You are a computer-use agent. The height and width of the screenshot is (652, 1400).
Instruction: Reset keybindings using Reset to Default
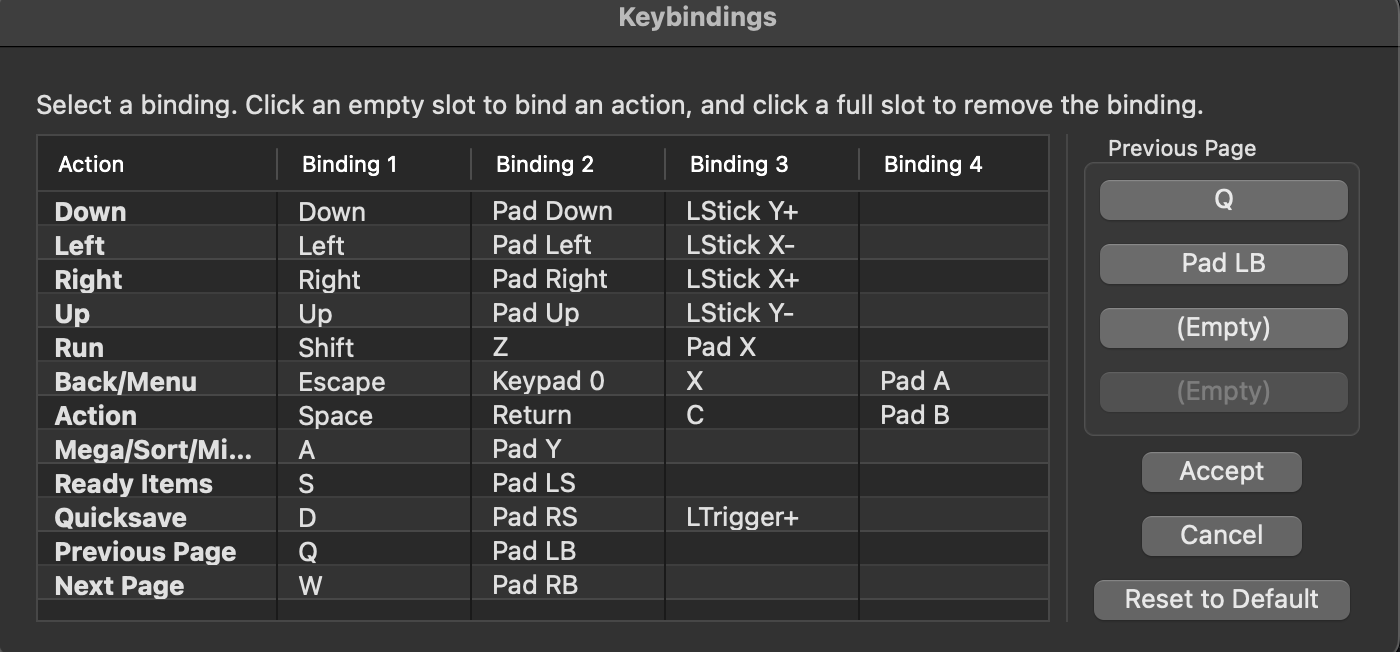pos(1221,600)
